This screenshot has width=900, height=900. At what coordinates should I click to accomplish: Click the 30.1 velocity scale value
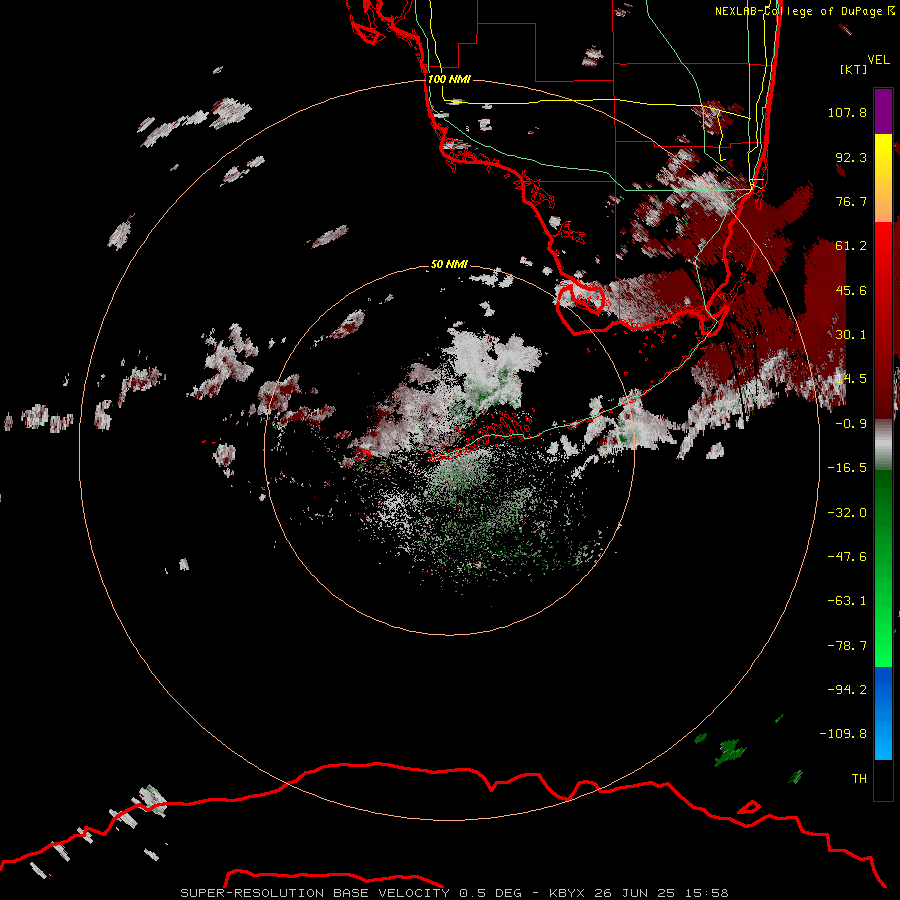(851, 335)
